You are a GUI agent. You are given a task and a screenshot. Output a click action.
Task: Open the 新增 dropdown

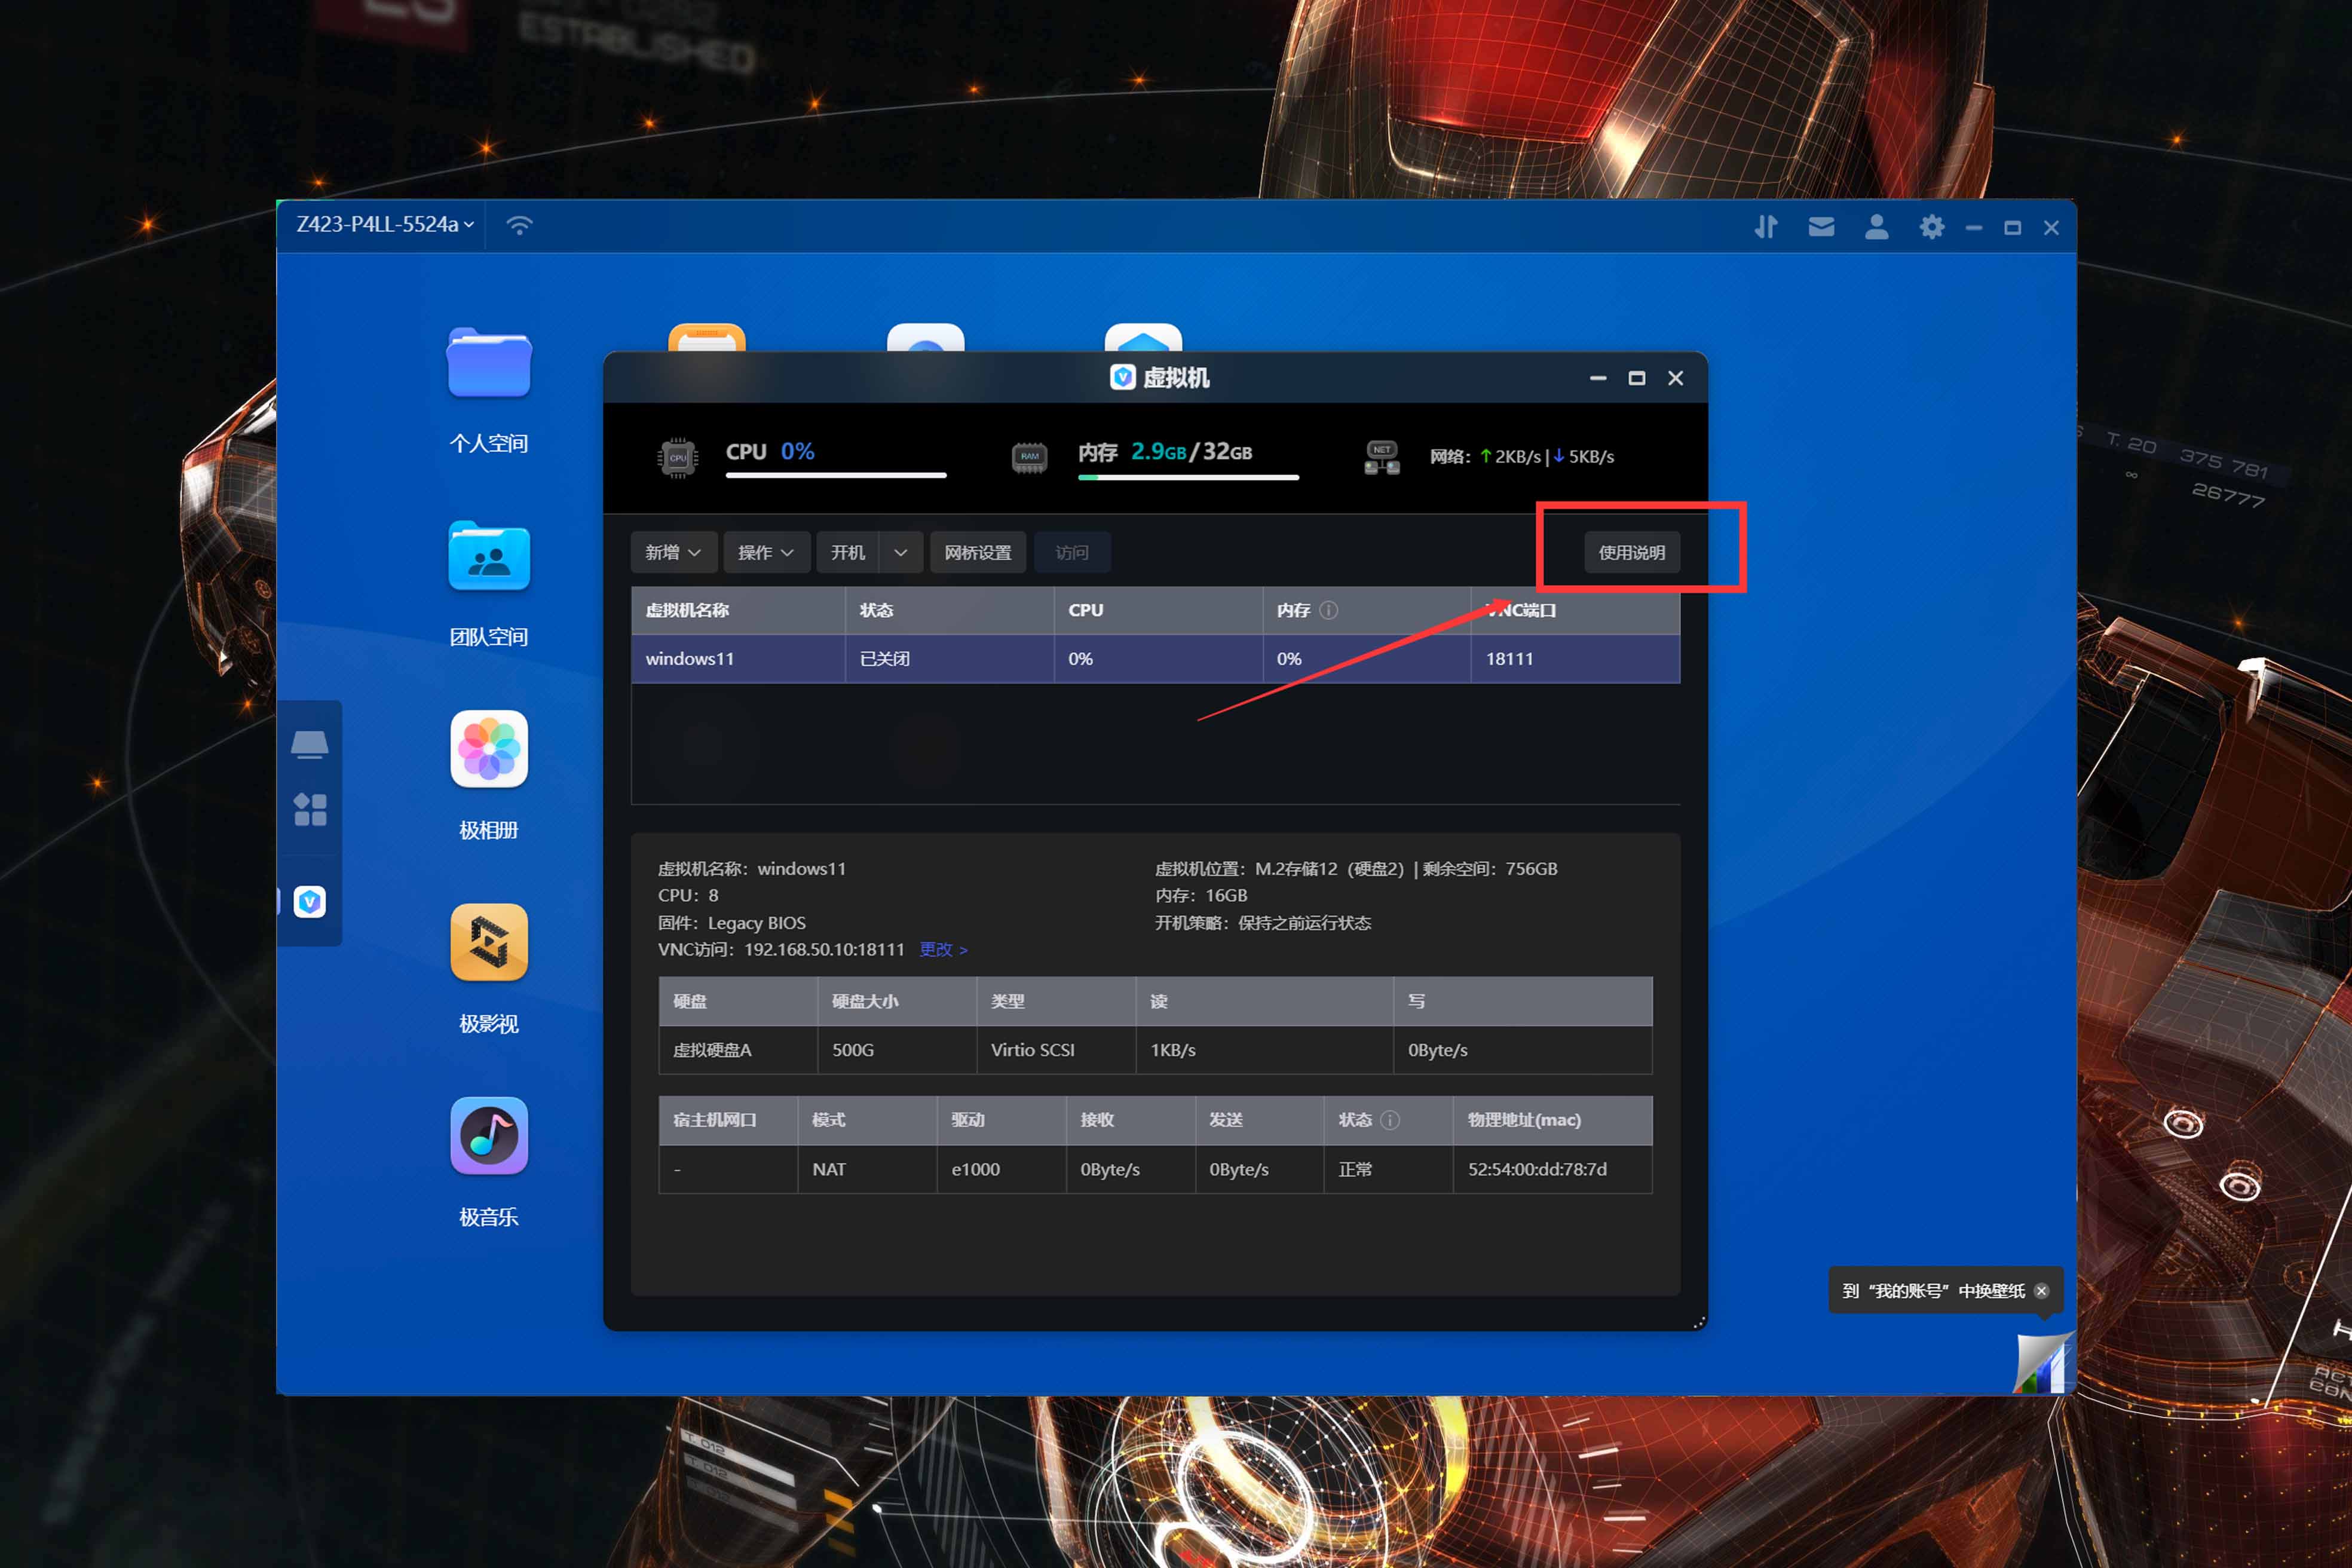pos(673,552)
